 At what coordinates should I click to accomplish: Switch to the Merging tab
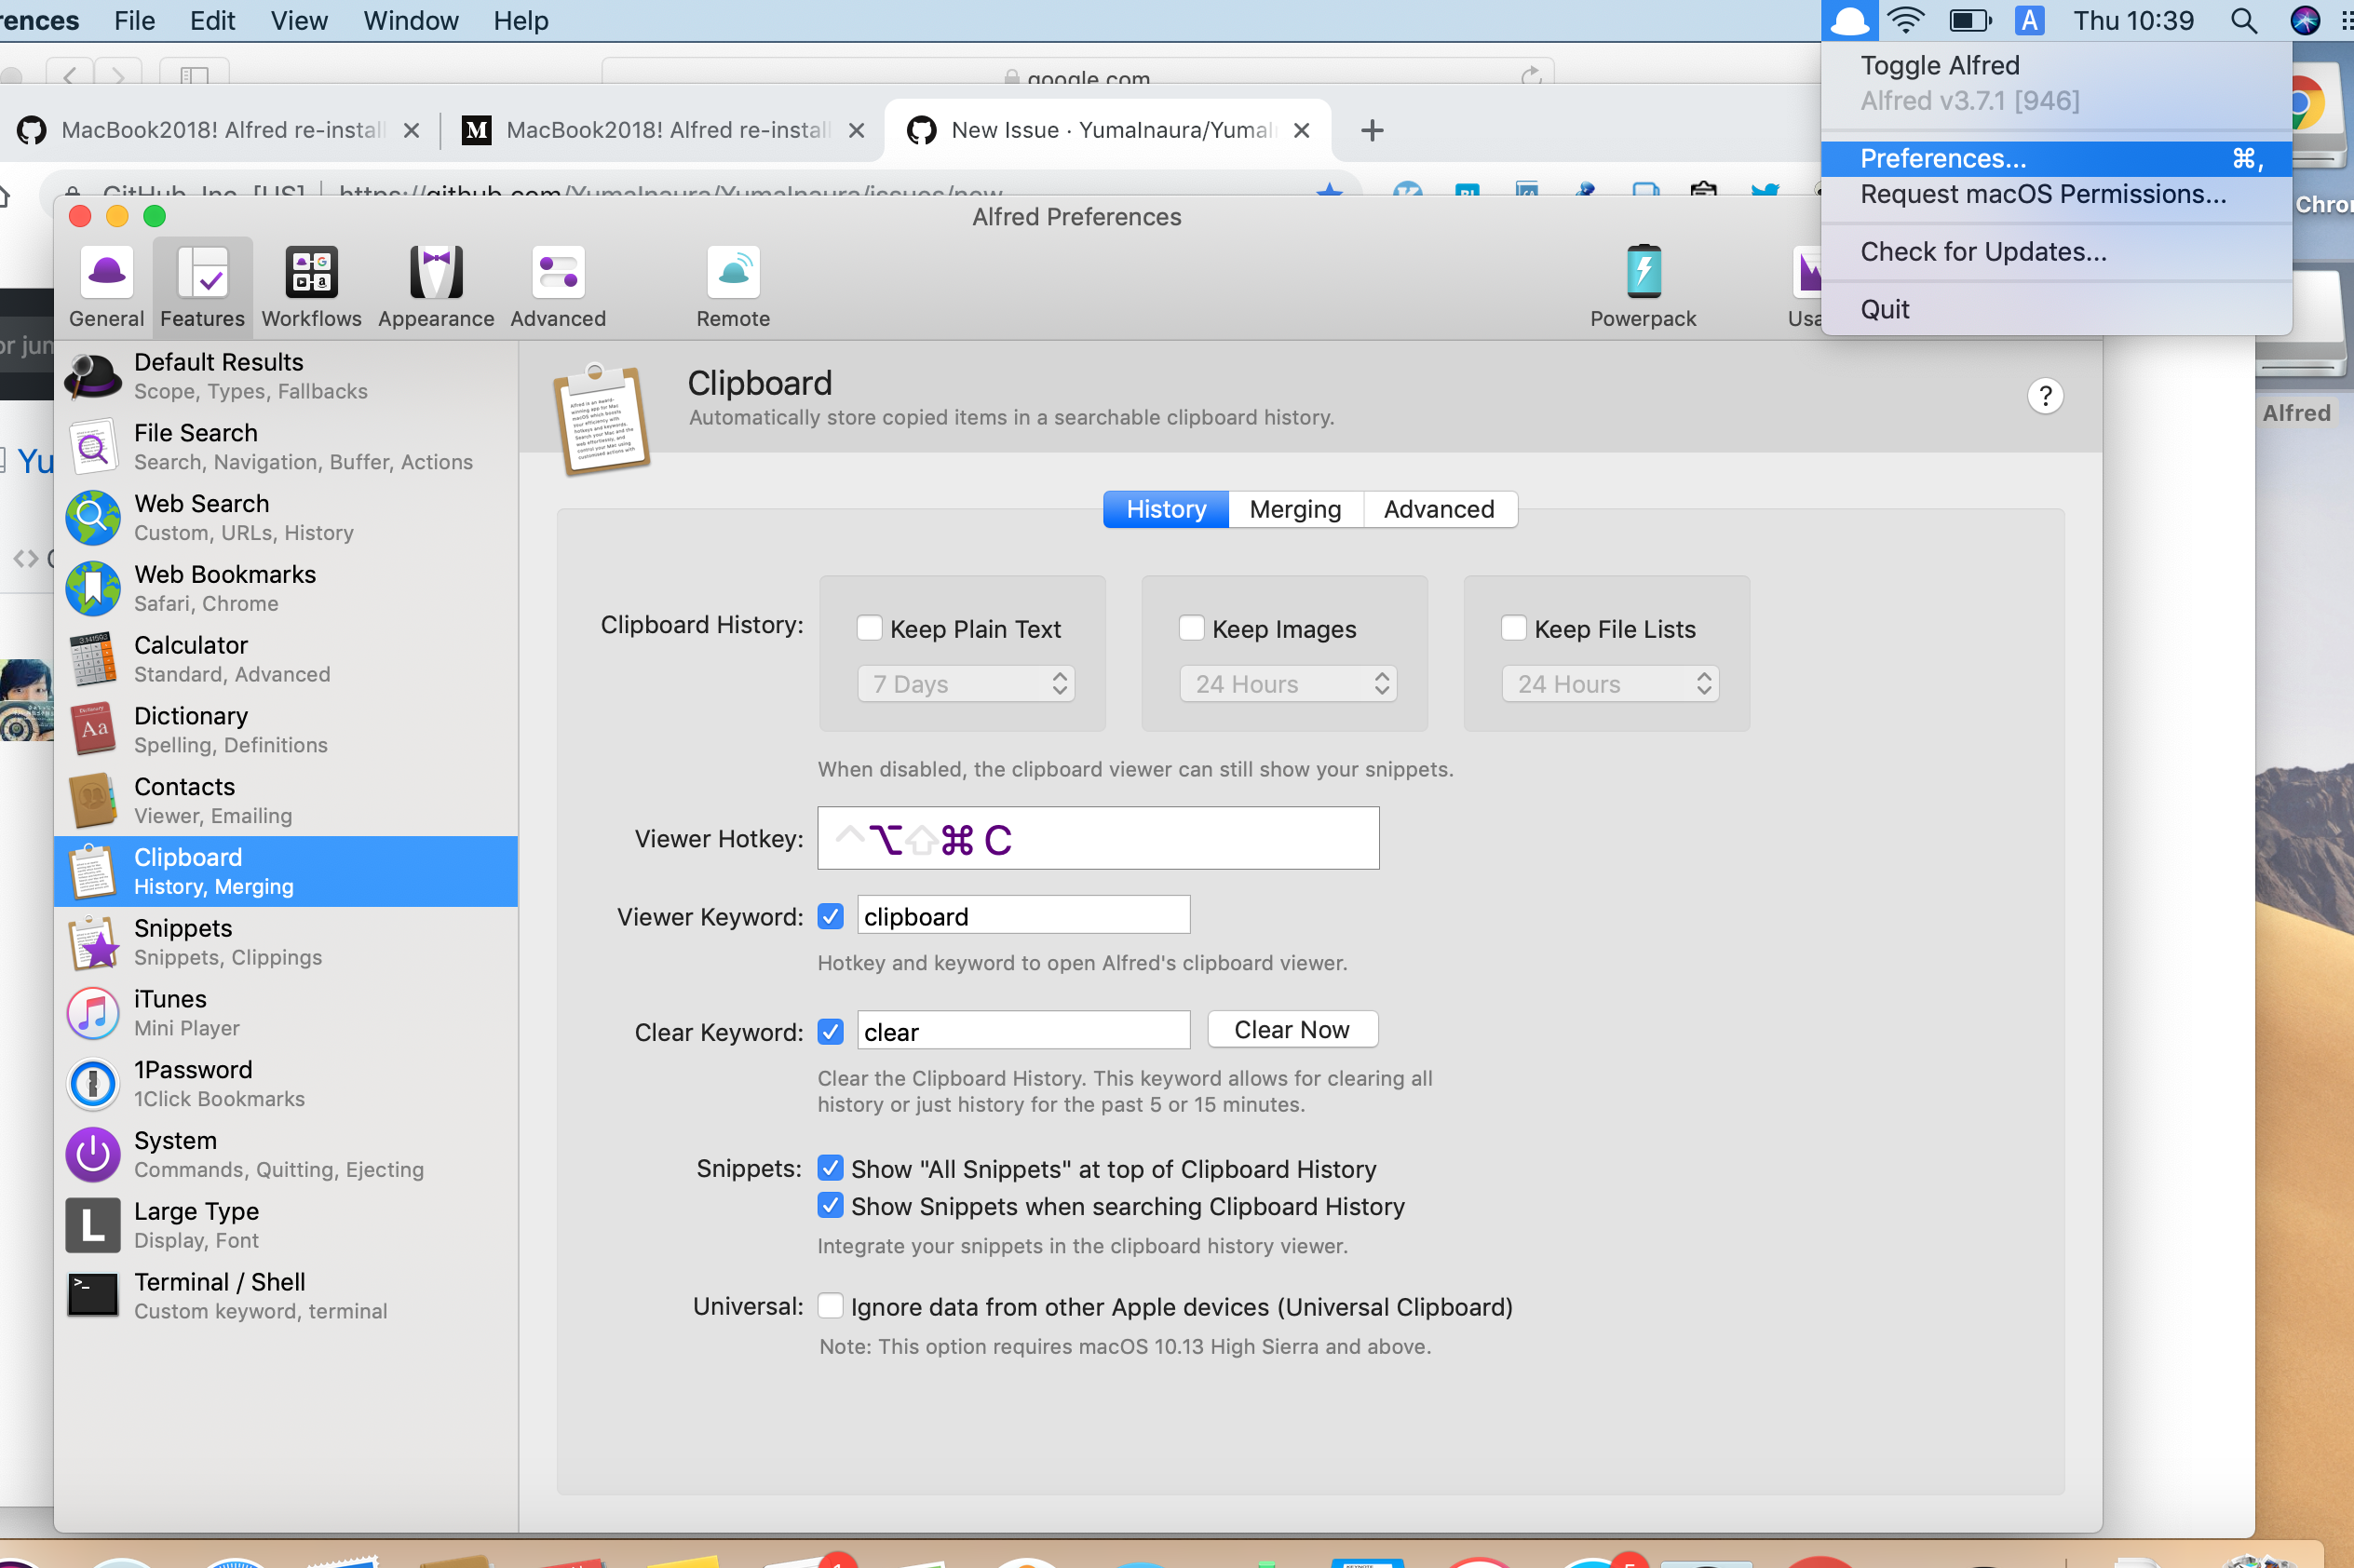tap(1295, 509)
